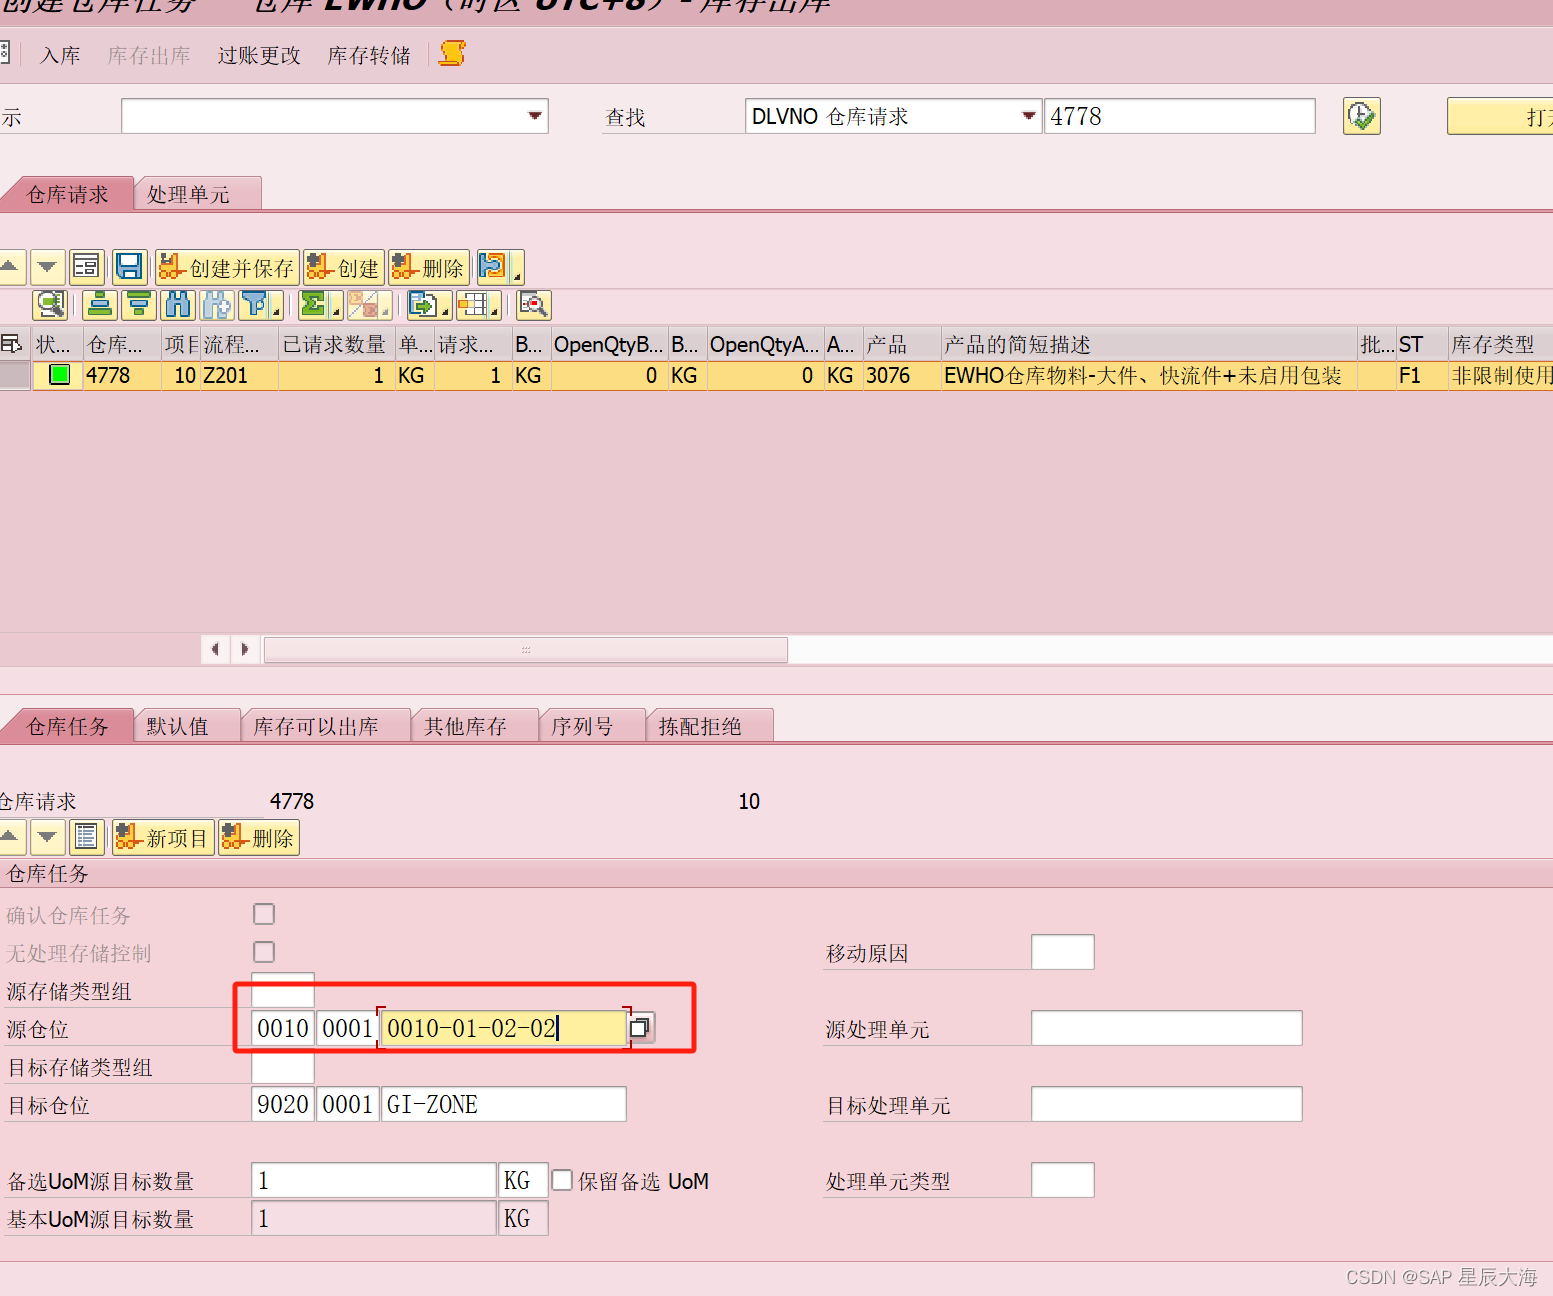
Task: Sort the grid descending
Action: [x=139, y=305]
